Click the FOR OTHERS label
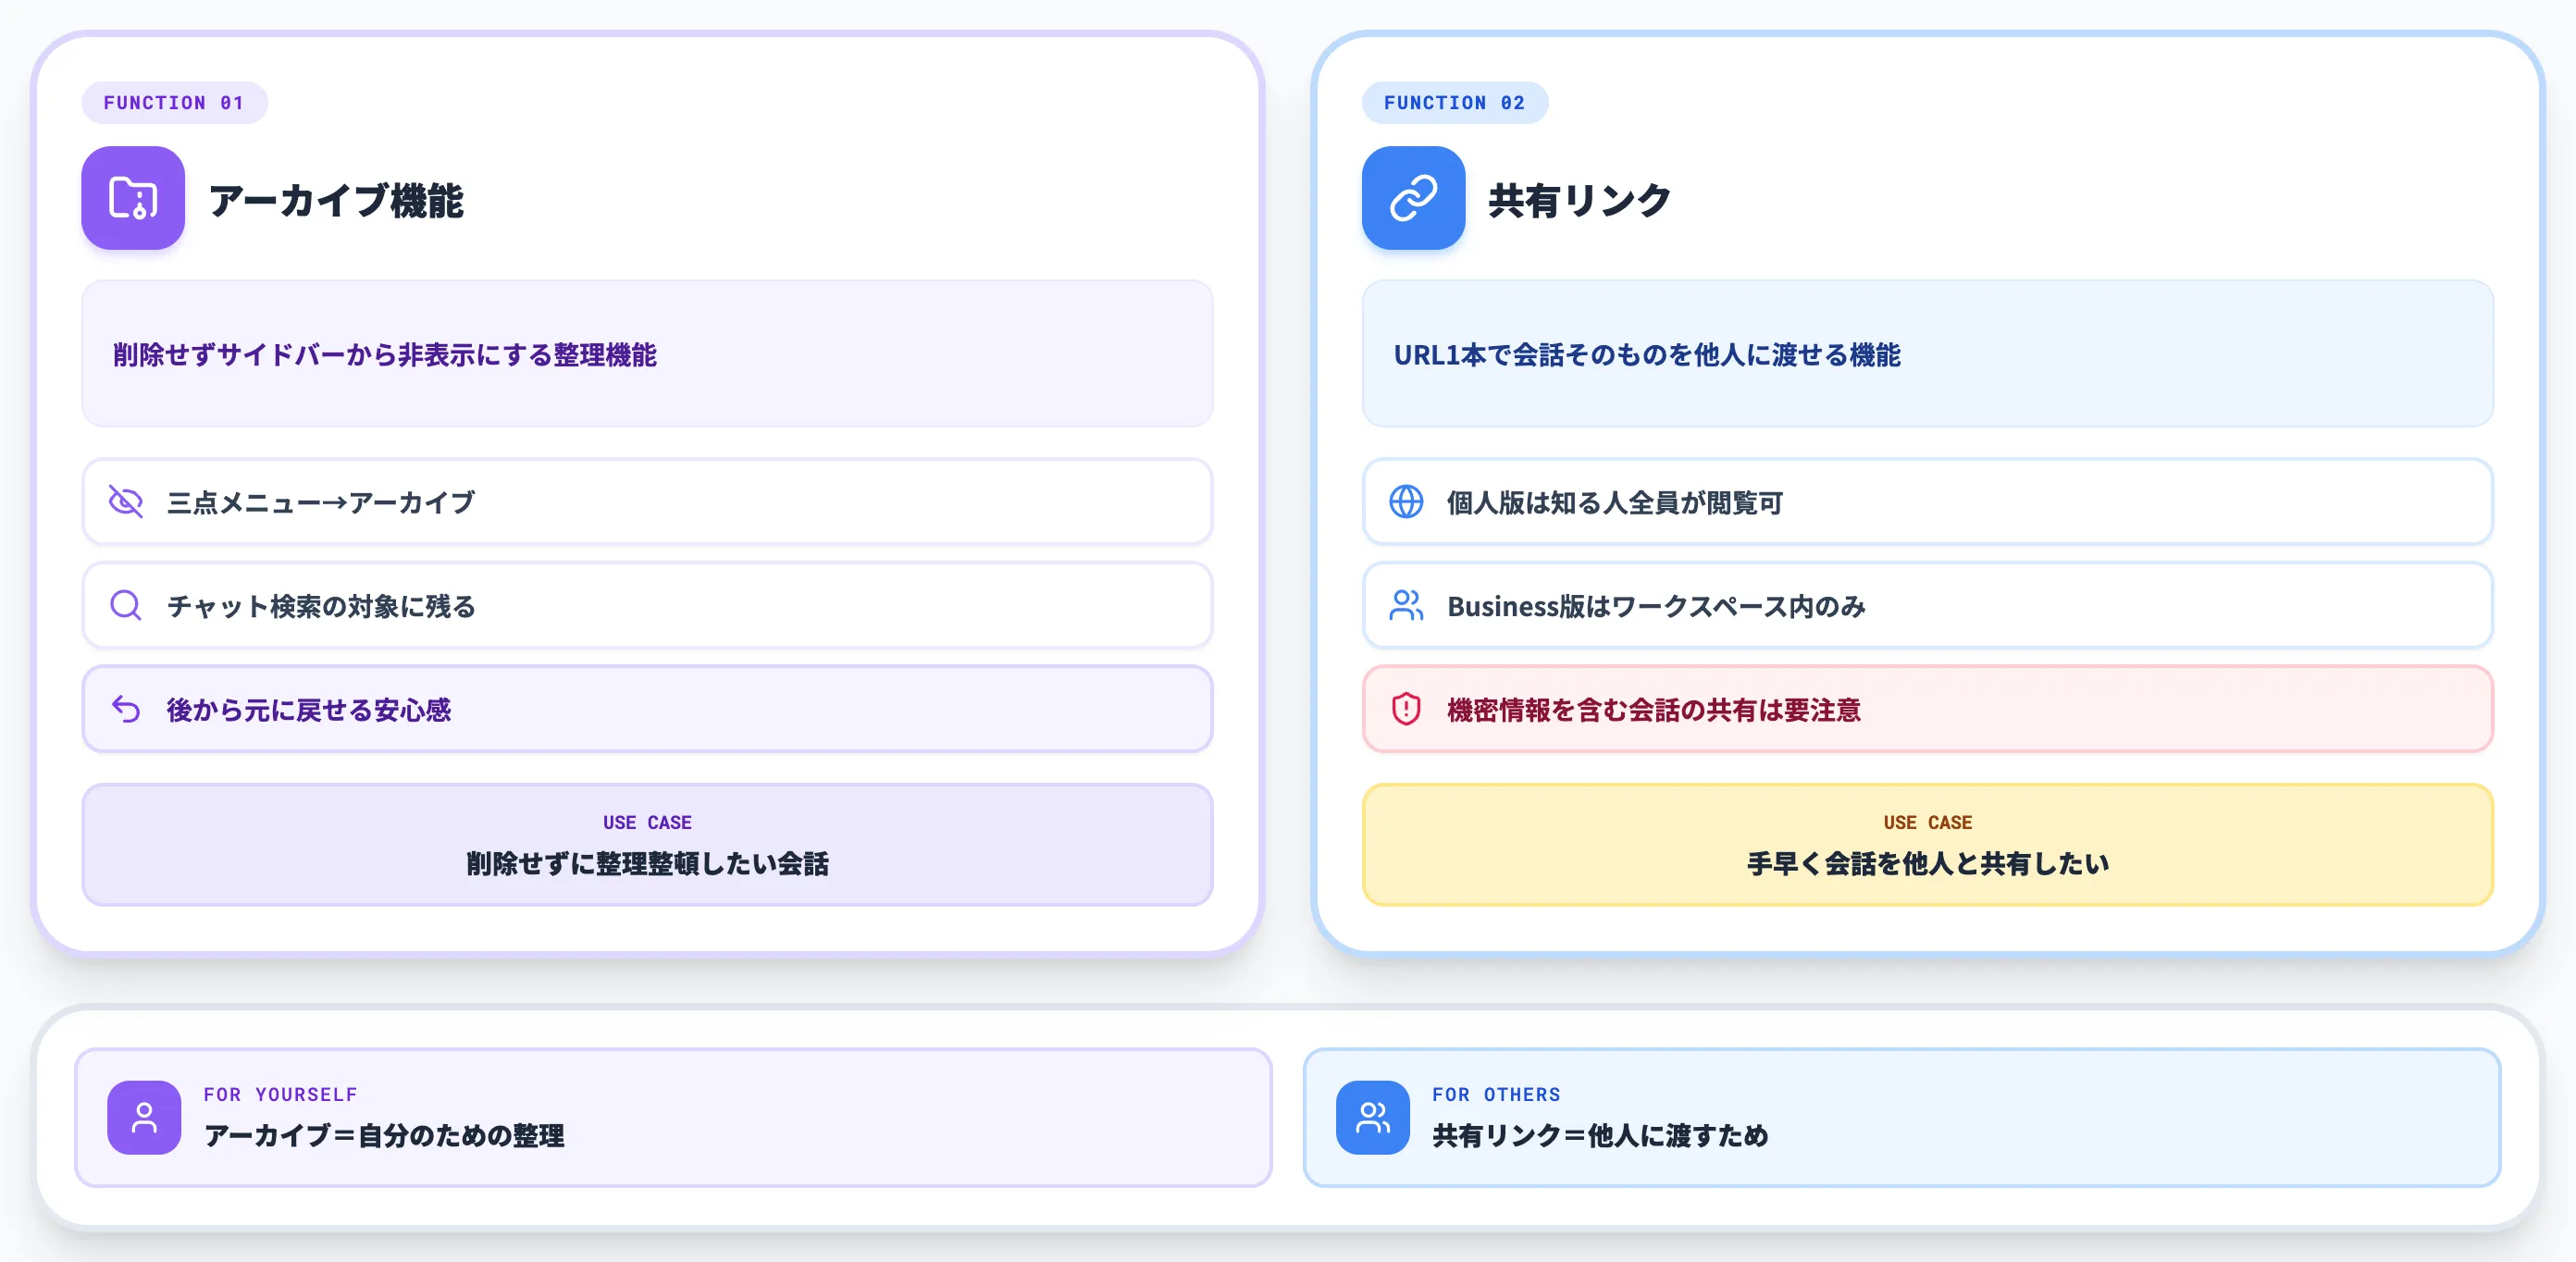2576x1262 pixels. coord(1496,1095)
